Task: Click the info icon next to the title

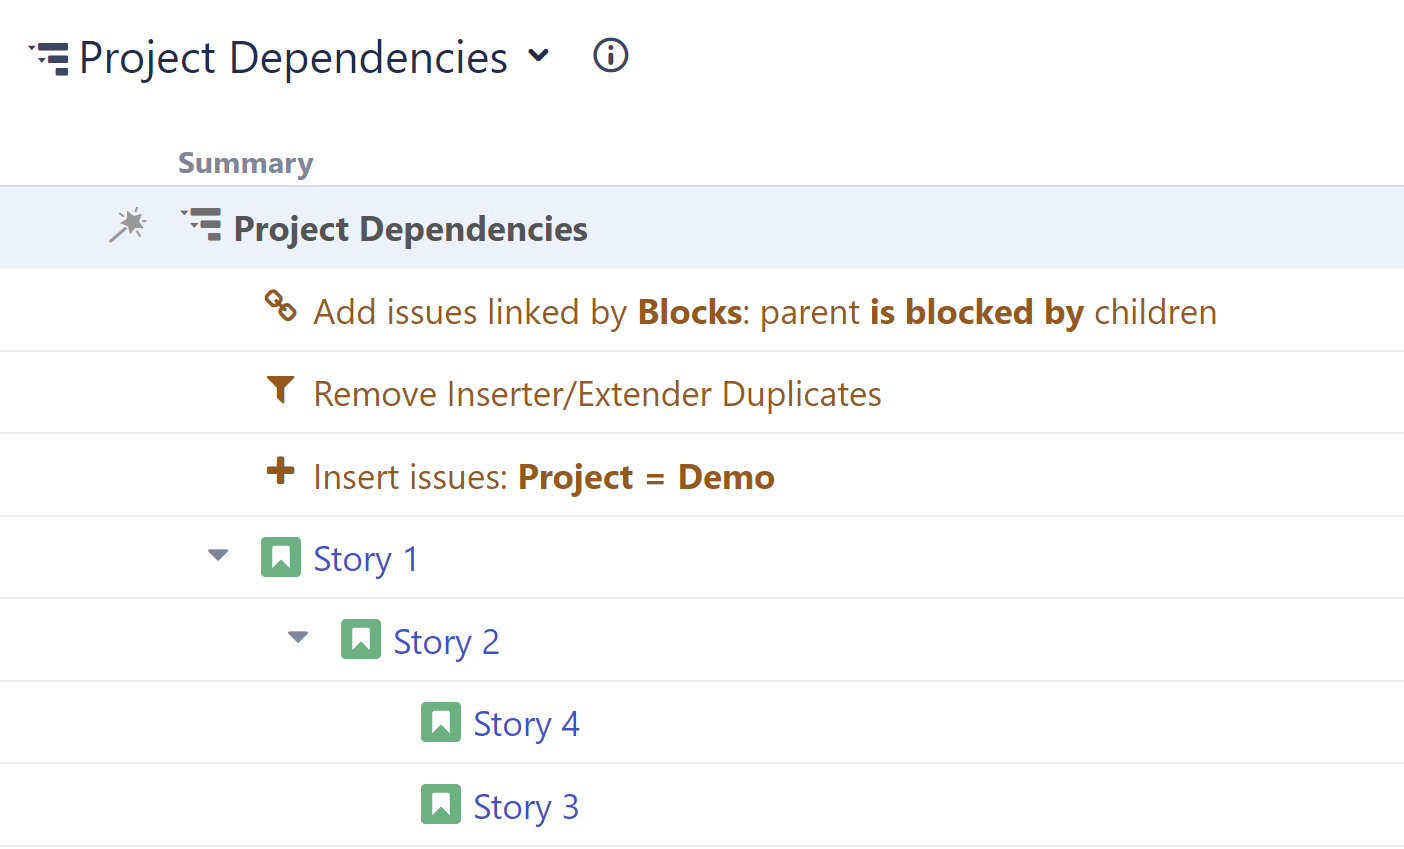Action: tap(611, 56)
